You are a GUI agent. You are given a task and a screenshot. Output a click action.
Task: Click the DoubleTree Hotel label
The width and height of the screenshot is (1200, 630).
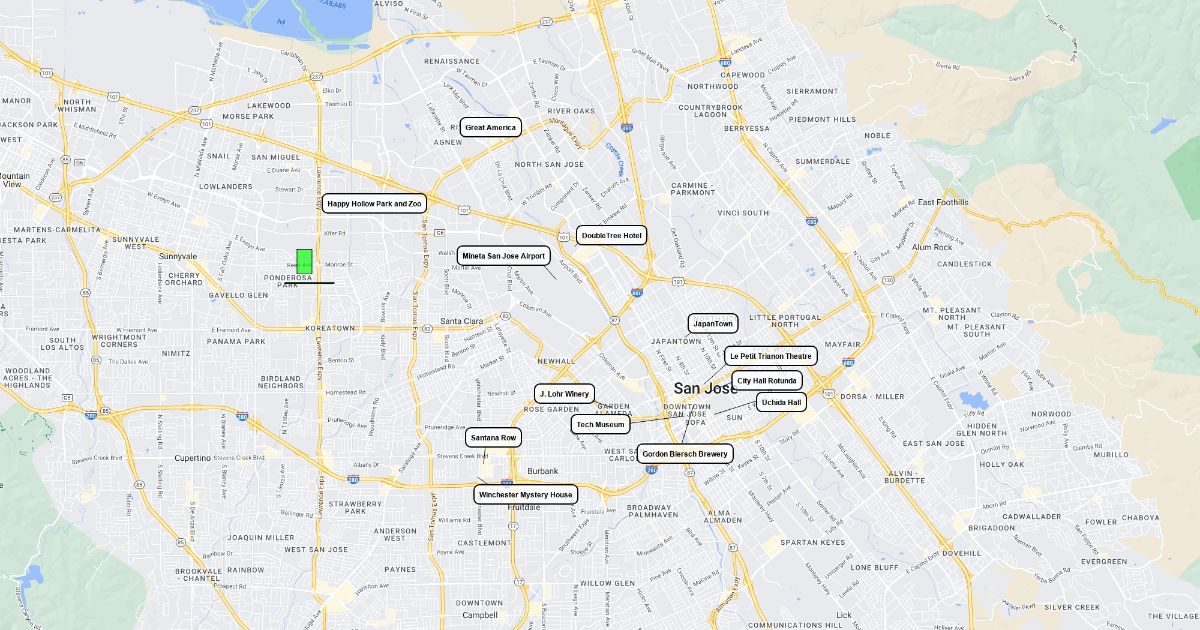click(612, 236)
